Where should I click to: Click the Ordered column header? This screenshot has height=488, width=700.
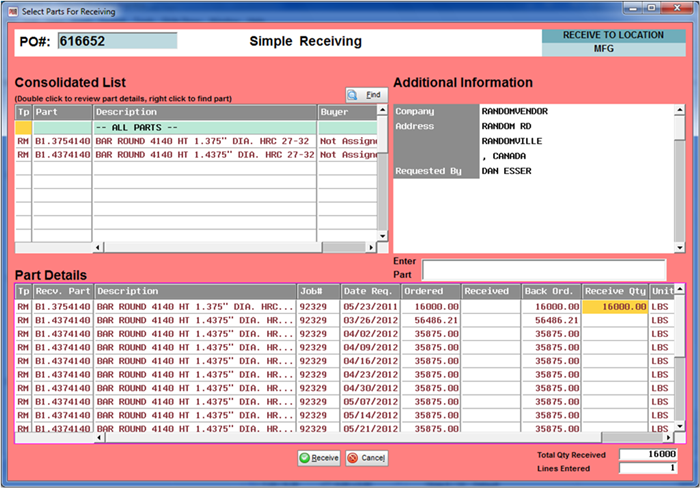point(430,291)
